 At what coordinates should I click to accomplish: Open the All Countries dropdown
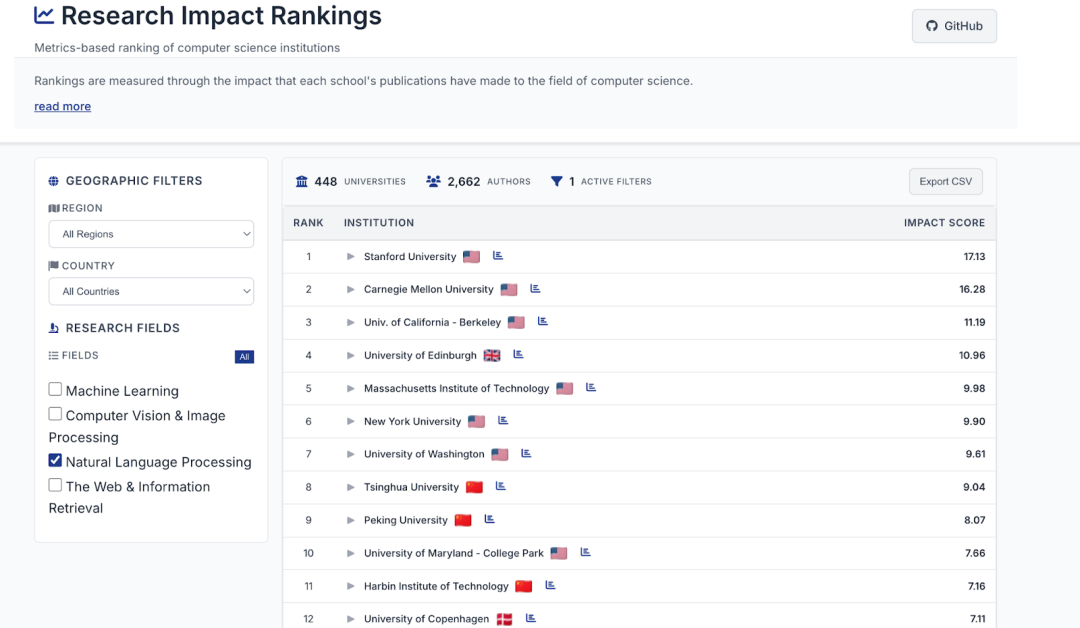coord(151,291)
